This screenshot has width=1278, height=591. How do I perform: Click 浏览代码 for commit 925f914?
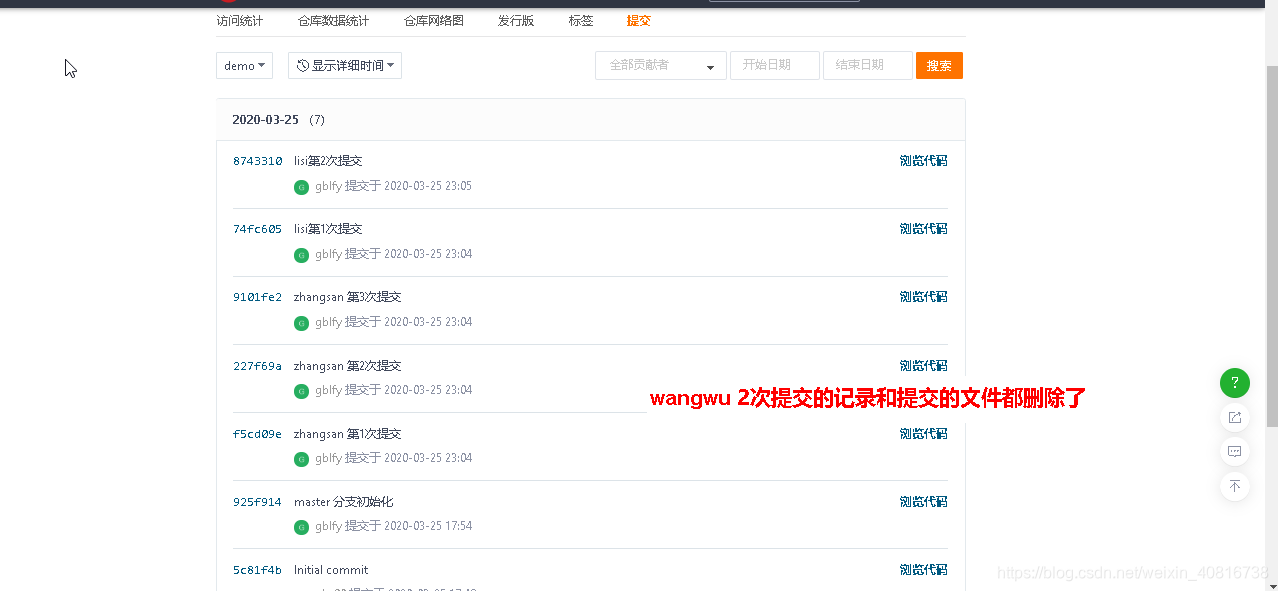click(x=923, y=502)
